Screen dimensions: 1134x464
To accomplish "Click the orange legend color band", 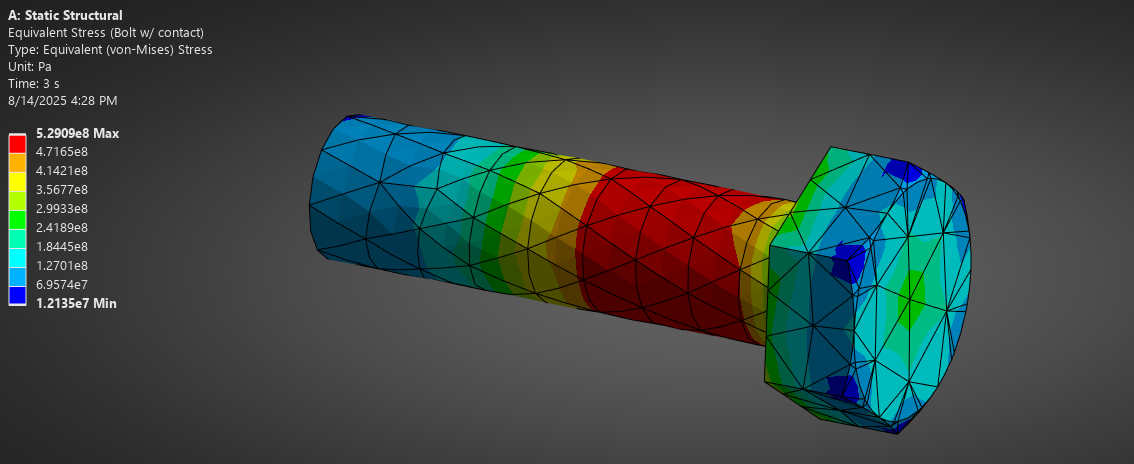I will pyautogui.click(x=17, y=162).
